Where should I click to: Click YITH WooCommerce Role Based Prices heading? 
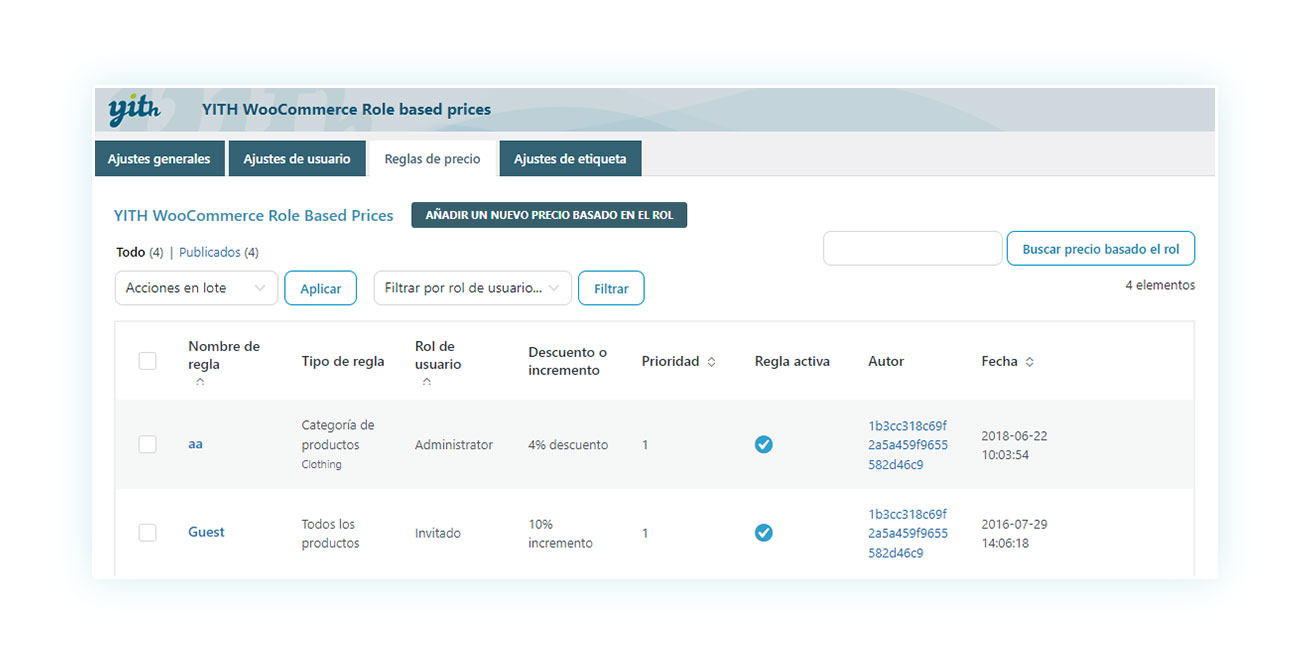254,215
